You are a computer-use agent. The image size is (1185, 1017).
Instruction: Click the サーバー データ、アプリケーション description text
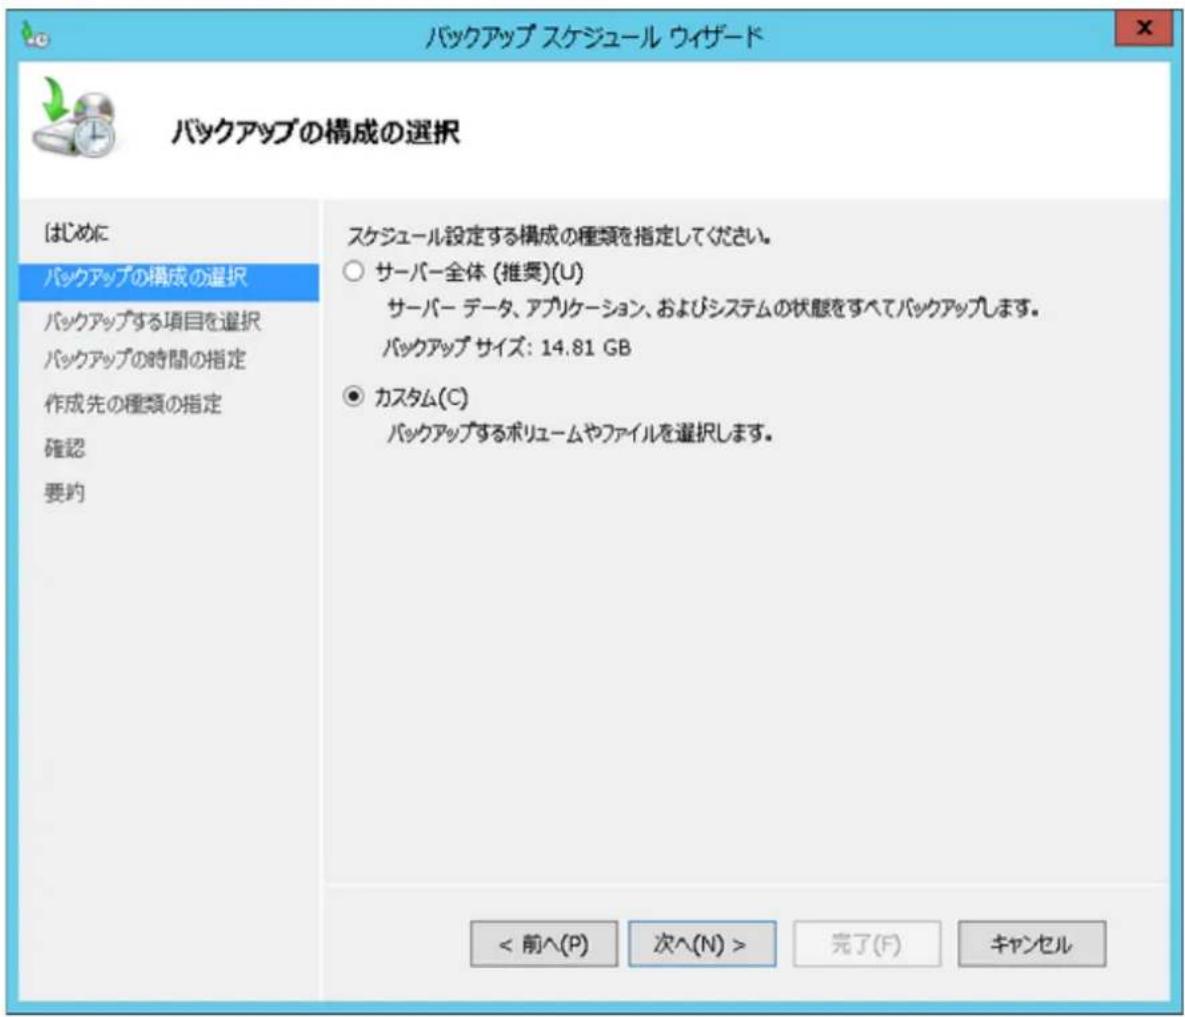pos(713,308)
